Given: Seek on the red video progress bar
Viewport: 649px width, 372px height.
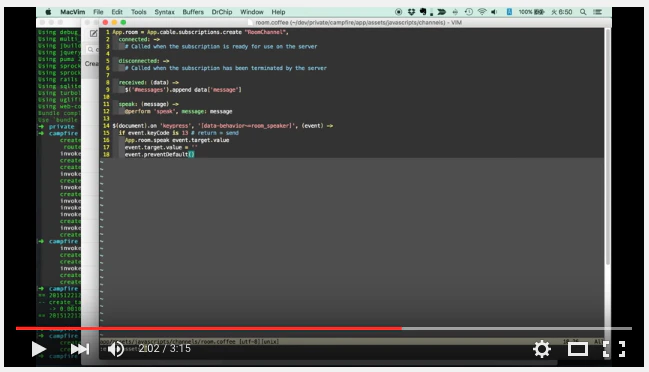Looking at the screenshot, I should tap(209, 328).
